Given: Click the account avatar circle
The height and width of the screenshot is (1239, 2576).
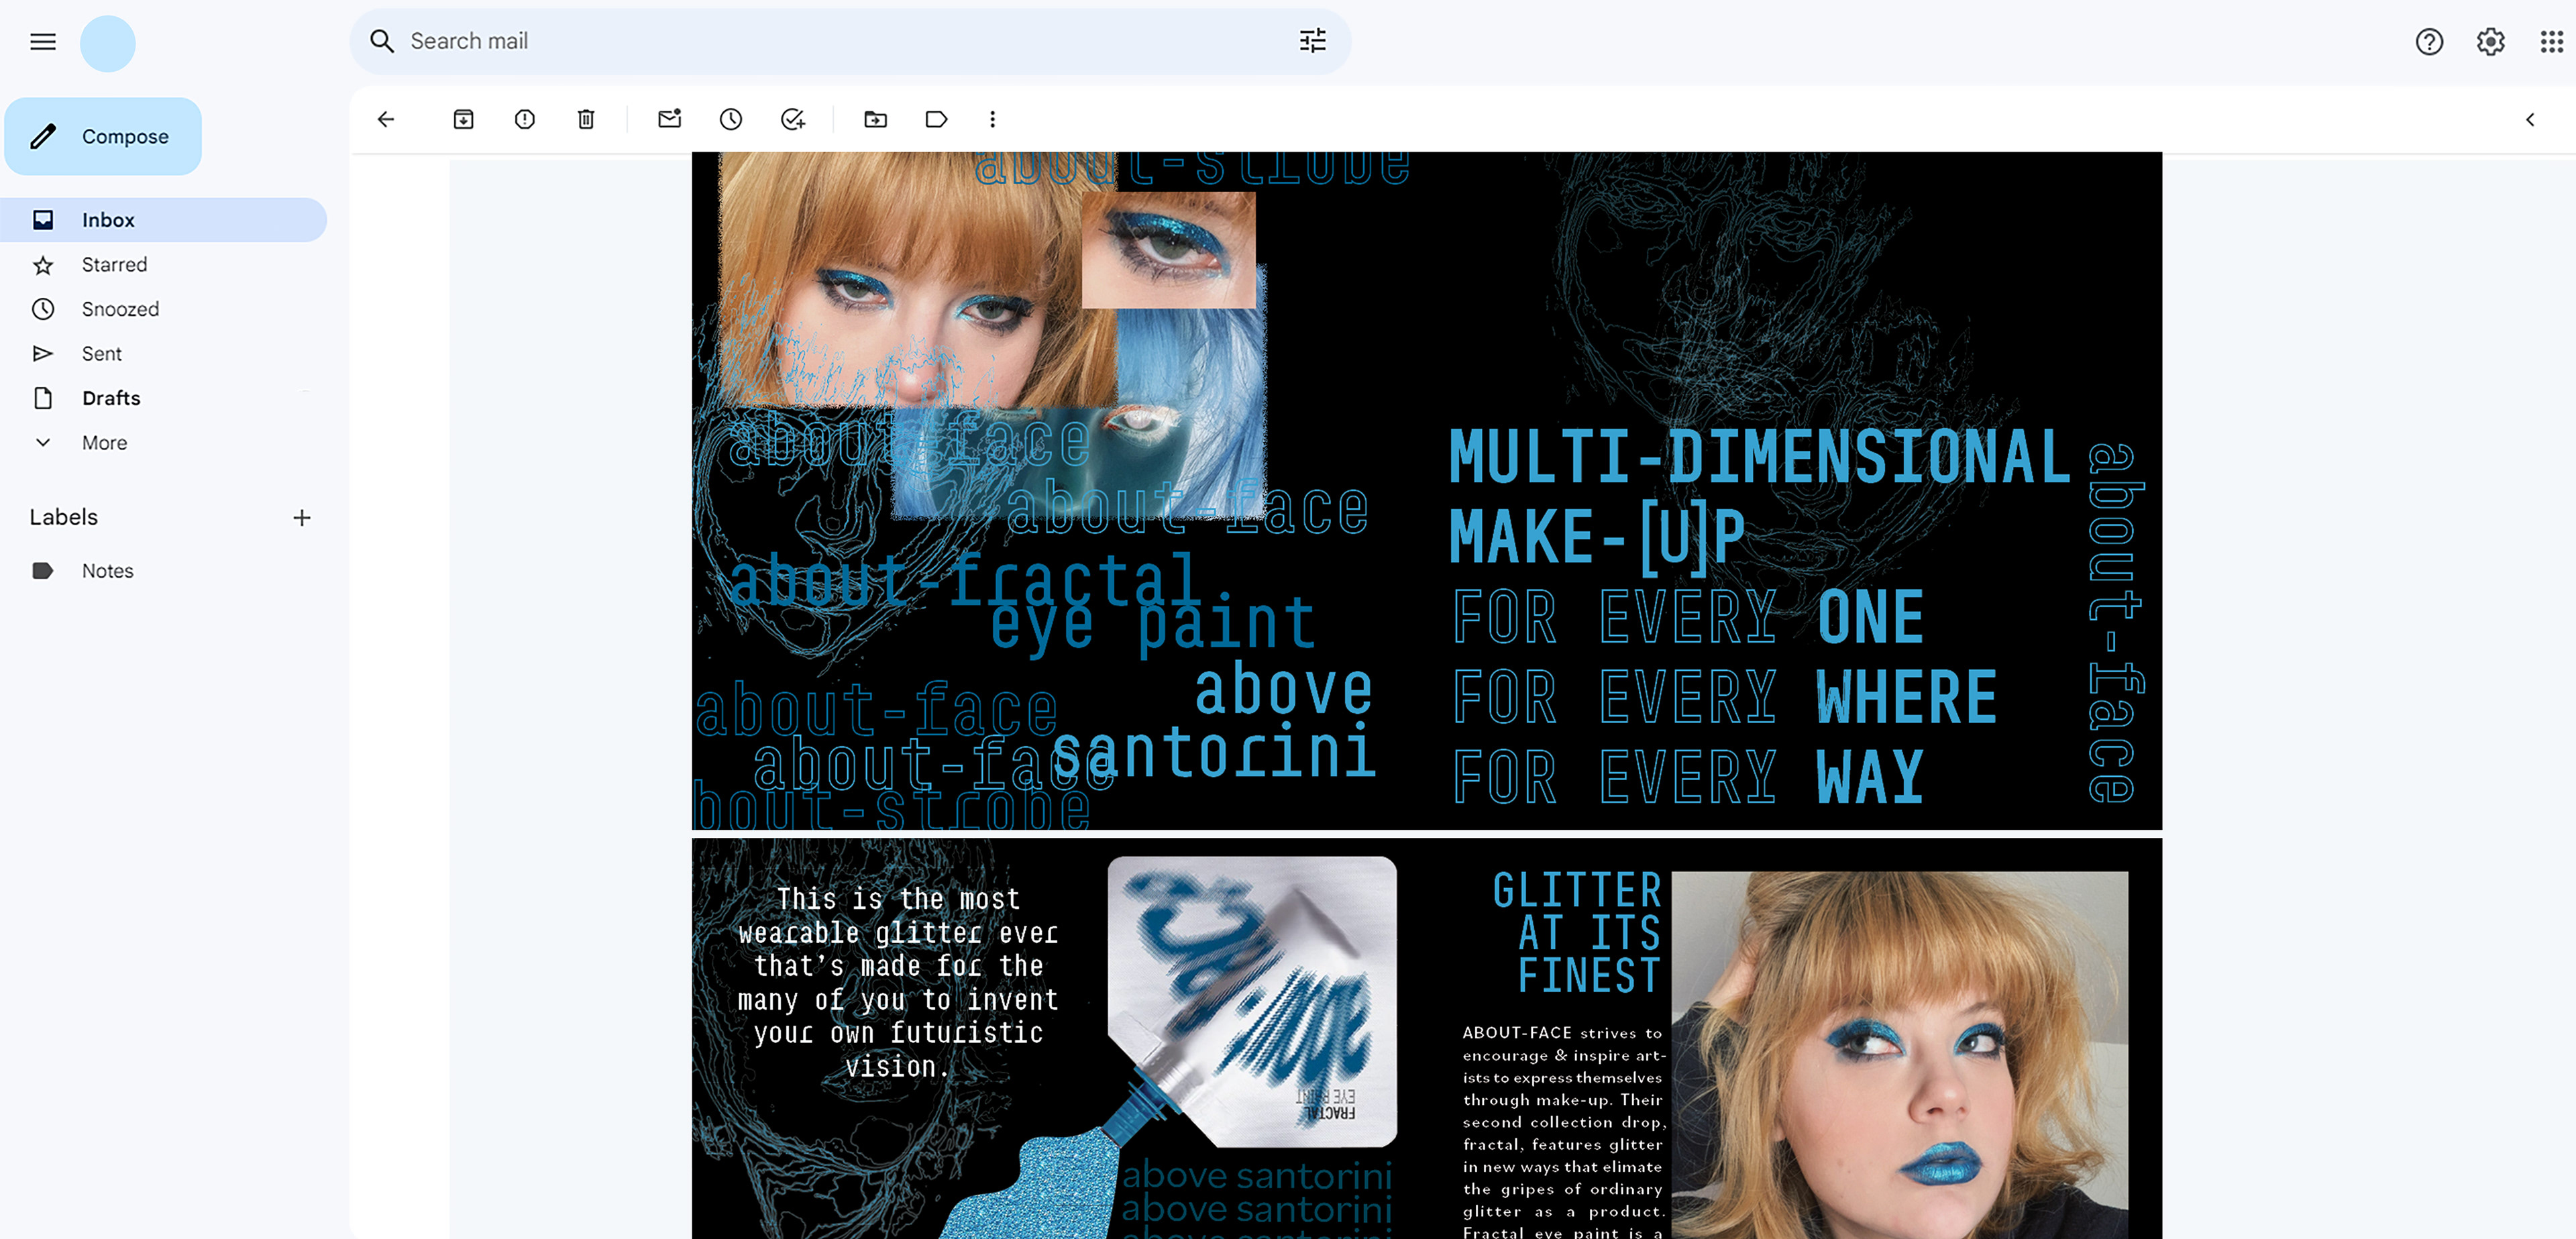Looking at the screenshot, I should 108,43.
